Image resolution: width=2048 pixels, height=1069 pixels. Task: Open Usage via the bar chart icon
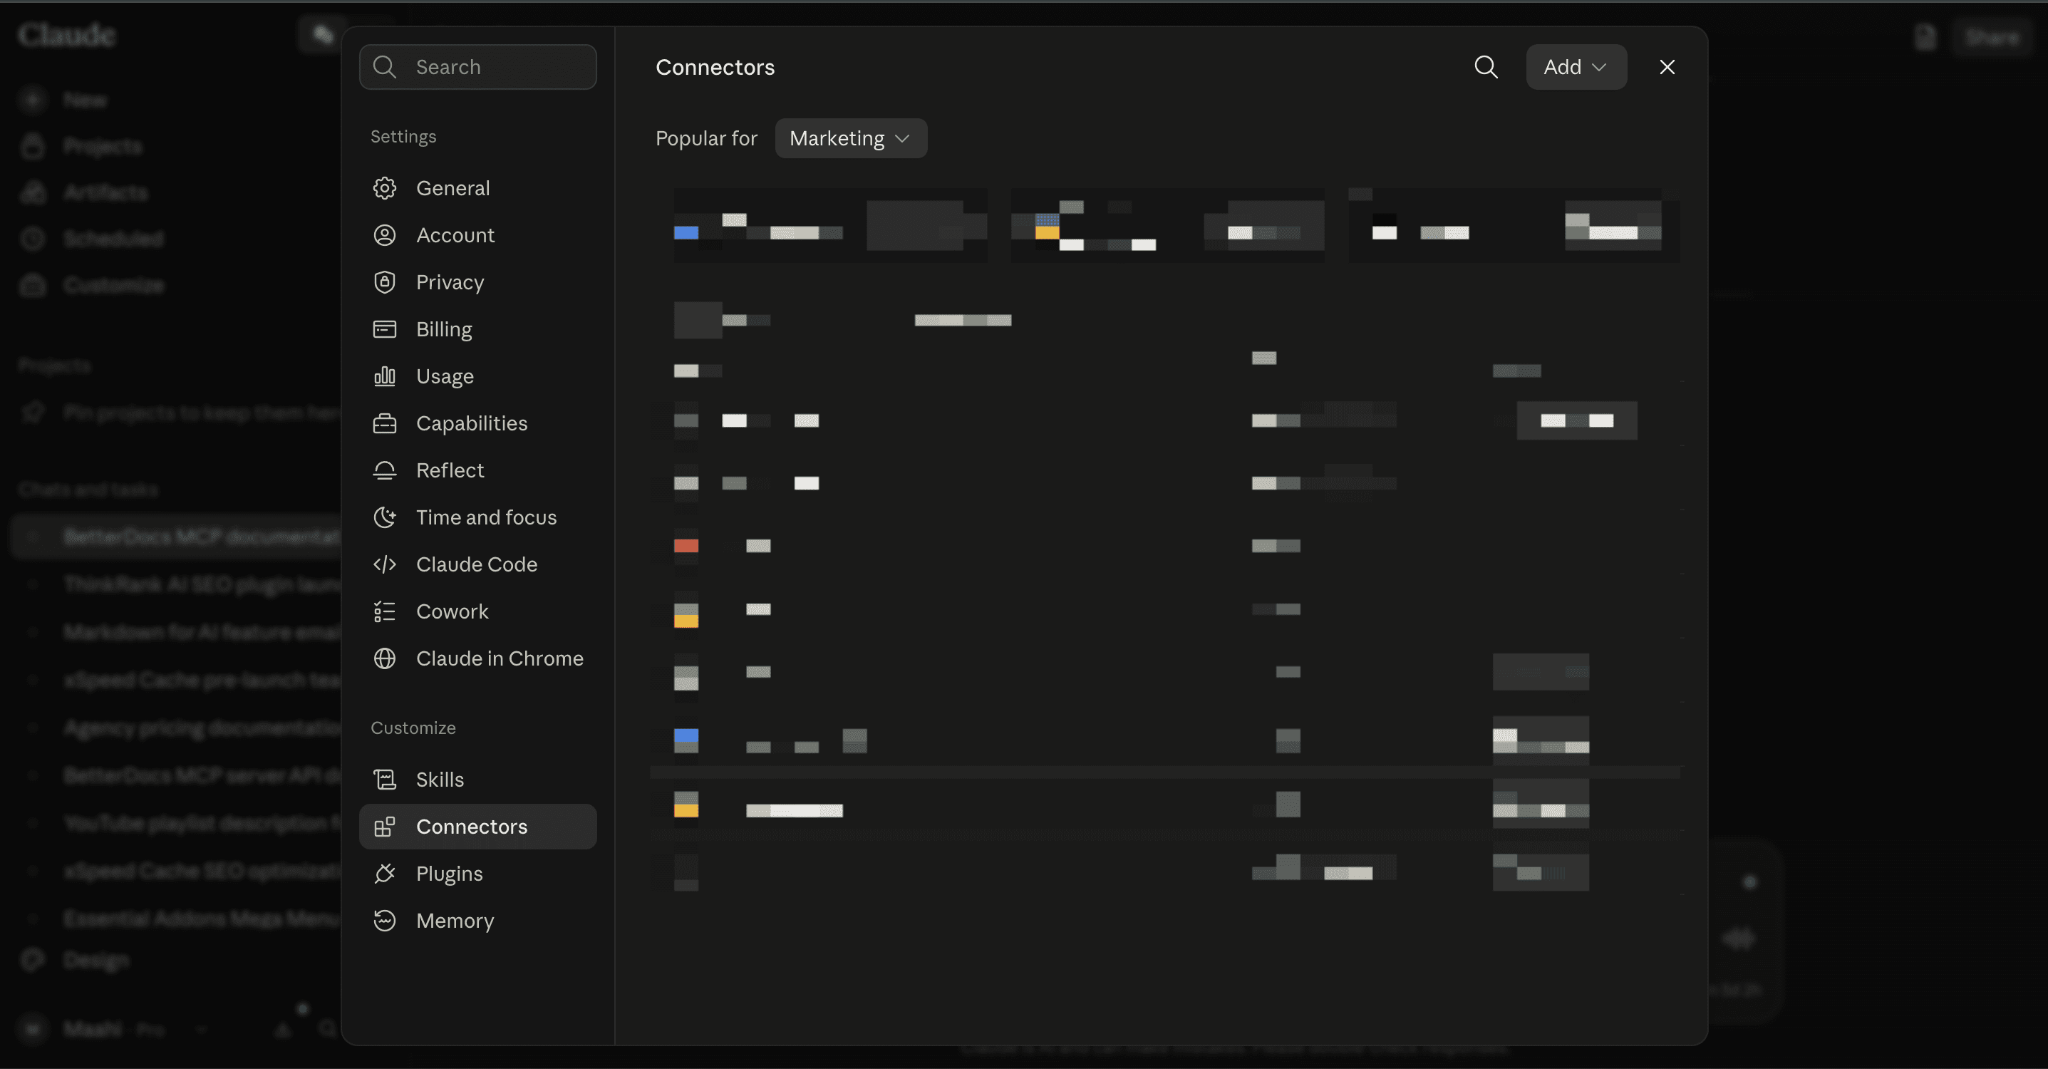(385, 376)
